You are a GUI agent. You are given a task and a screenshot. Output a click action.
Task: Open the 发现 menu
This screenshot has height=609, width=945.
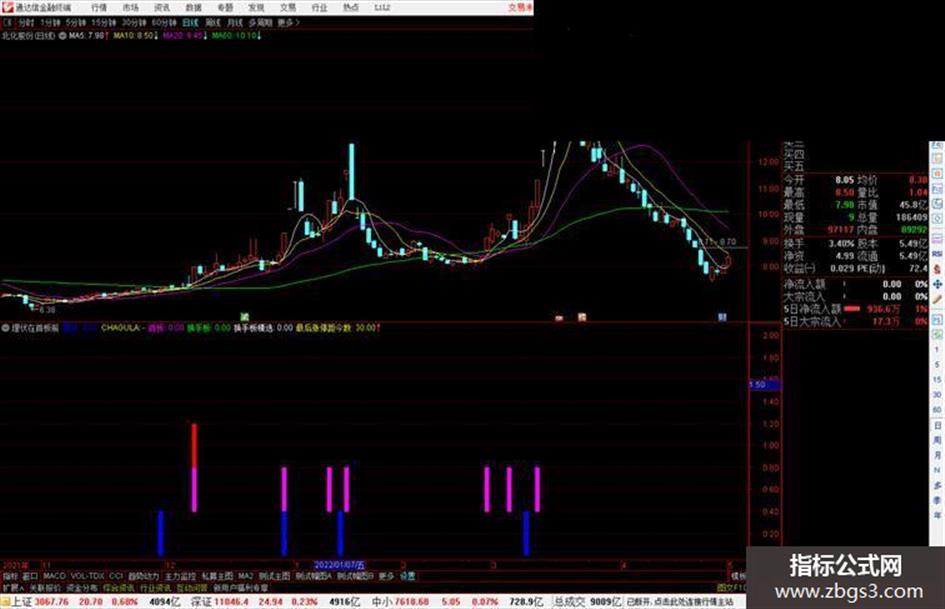(x=256, y=8)
